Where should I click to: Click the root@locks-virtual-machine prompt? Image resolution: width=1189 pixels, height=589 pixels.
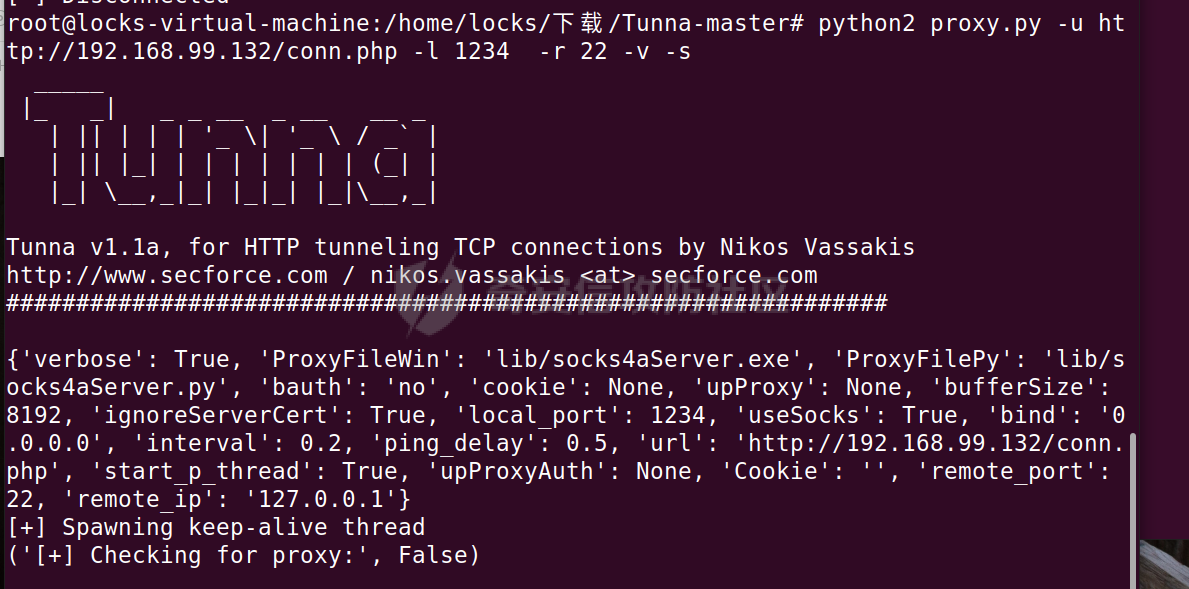[x=189, y=23]
